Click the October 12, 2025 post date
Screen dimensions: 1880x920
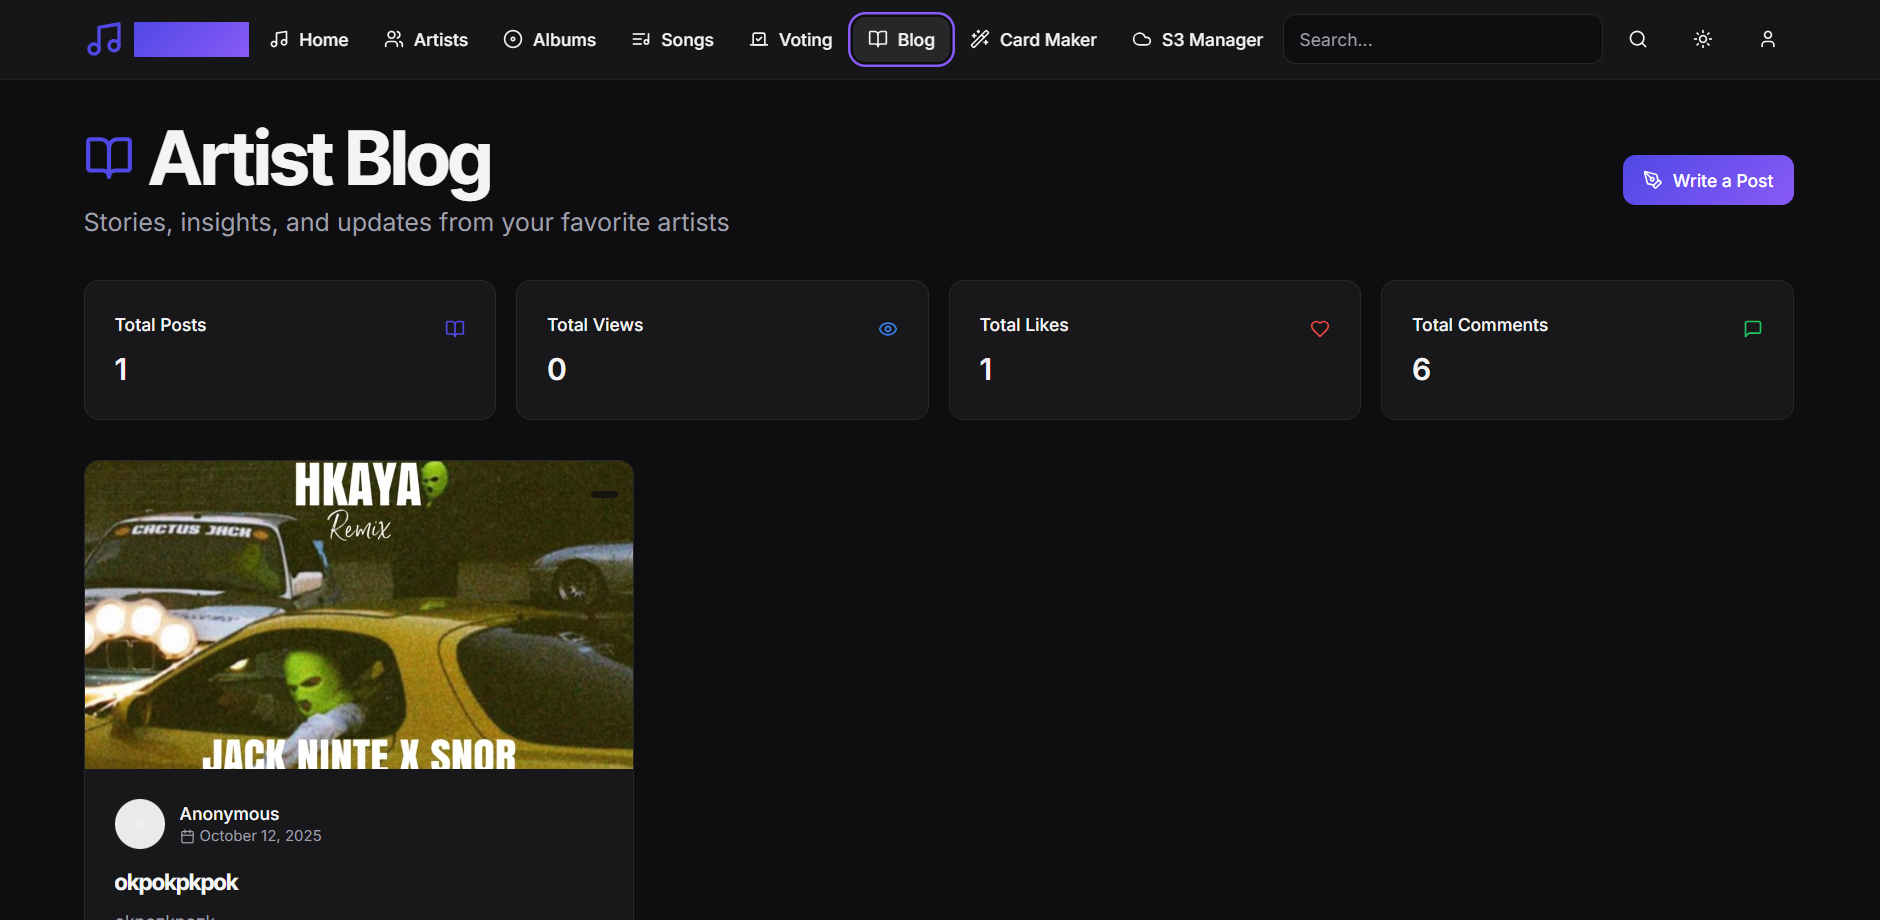click(x=260, y=836)
